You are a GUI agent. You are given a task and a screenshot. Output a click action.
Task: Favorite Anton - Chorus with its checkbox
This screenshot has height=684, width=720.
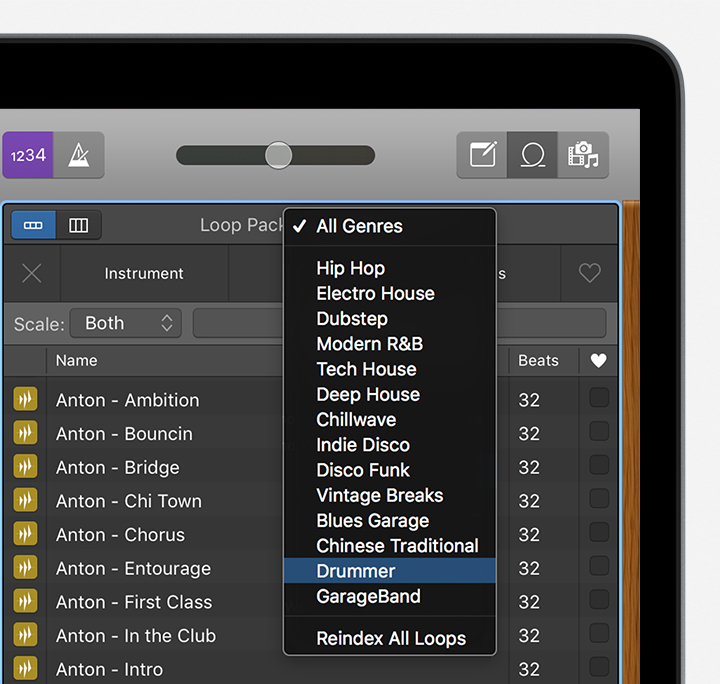[x=599, y=532]
